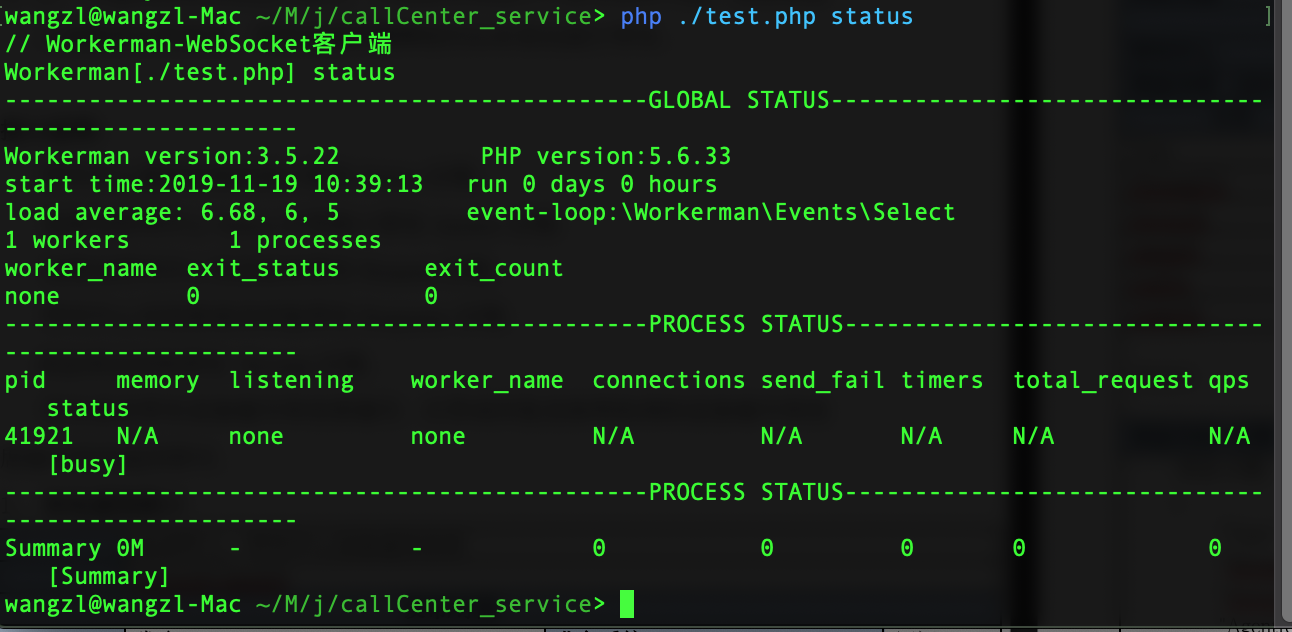The width and height of the screenshot is (1292, 632).
Task: Click the "GLOBAL STATUS" section heading
Action: pyautogui.click(x=739, y=100)
